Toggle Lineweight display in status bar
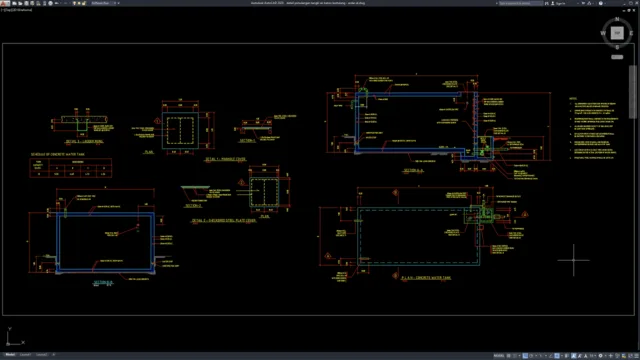 pos(567,356)
